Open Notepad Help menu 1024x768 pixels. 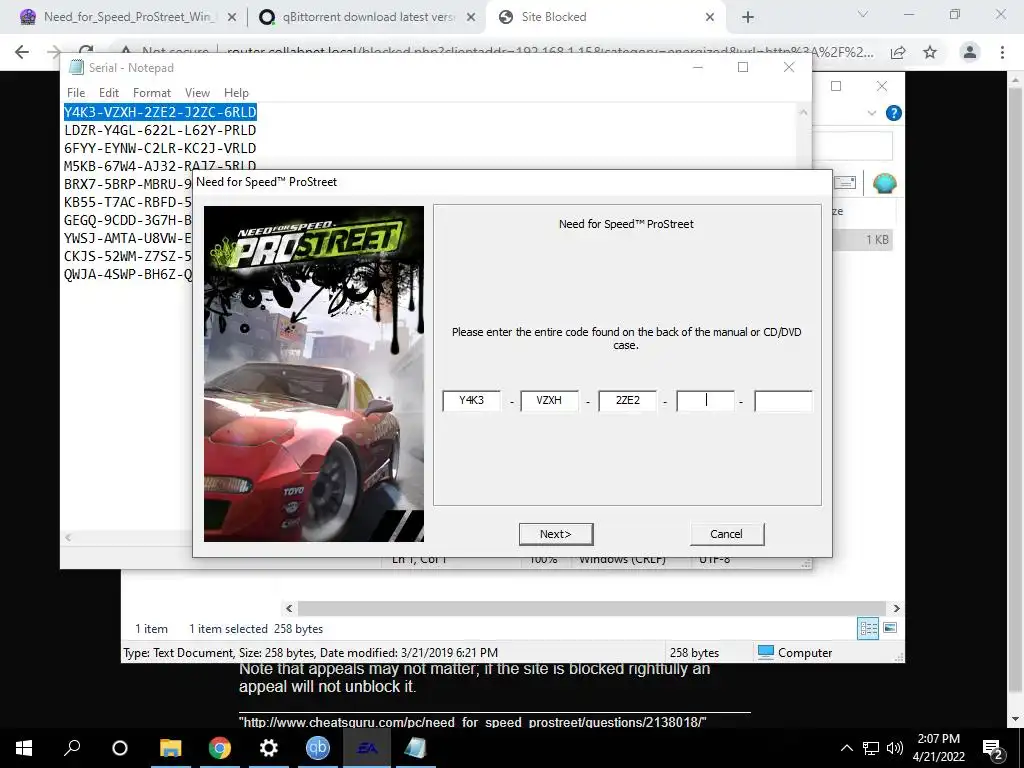tap(236, 93)
